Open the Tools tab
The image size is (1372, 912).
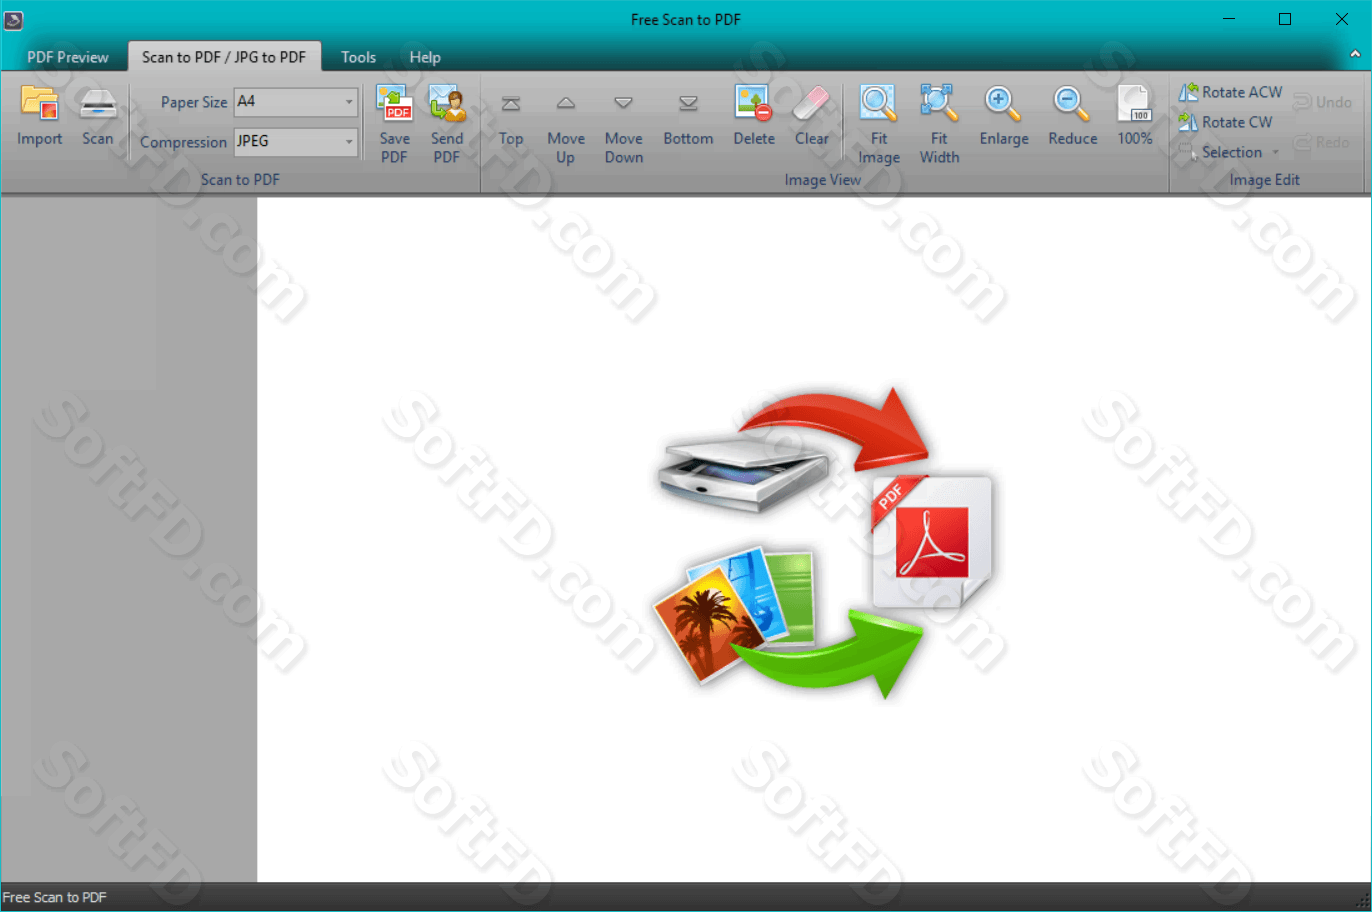pyautogui.click(x=358, y=57)
